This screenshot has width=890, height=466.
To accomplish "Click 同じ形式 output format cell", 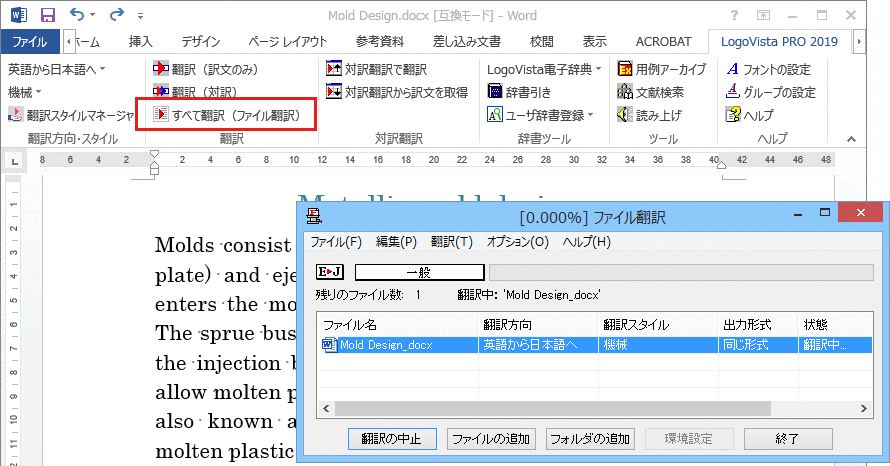I will pyautogui.click(x=758, y=345).
